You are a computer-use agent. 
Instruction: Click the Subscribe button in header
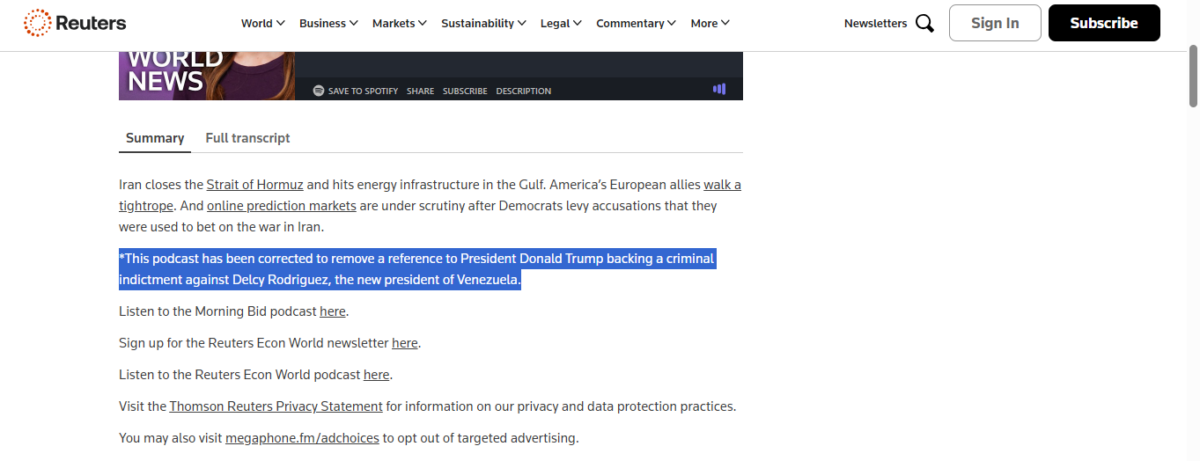(1104, 23)
